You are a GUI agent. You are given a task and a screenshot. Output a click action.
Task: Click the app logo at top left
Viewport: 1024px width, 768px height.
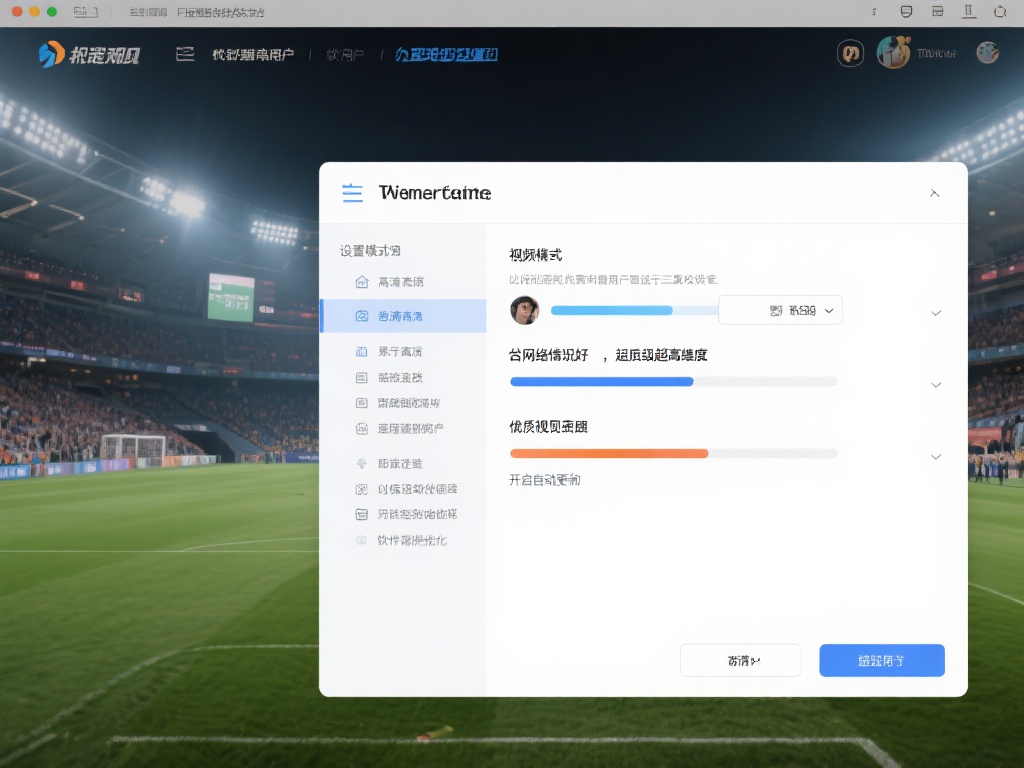(x=45, y=53)
